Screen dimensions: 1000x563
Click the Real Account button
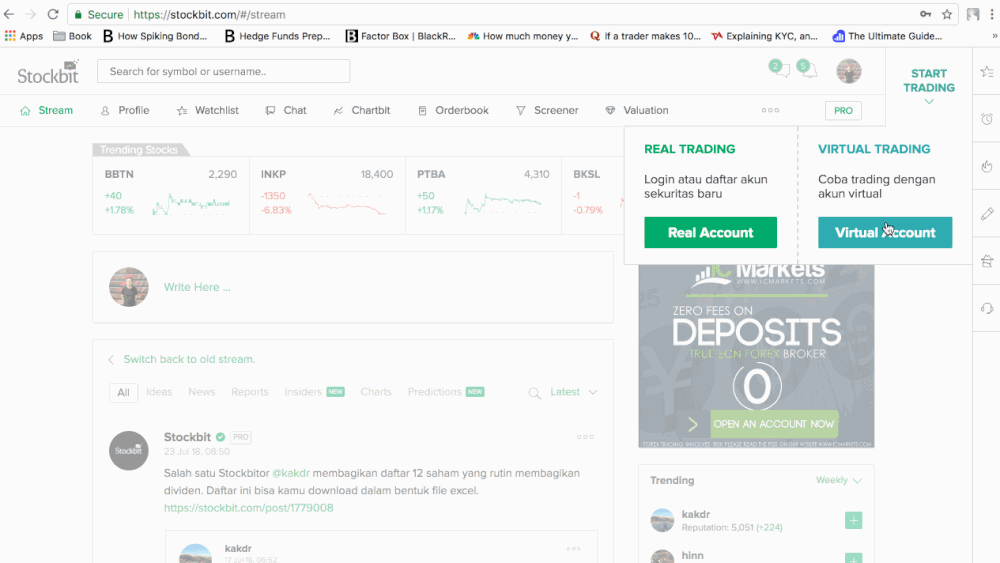pos(710,233)
